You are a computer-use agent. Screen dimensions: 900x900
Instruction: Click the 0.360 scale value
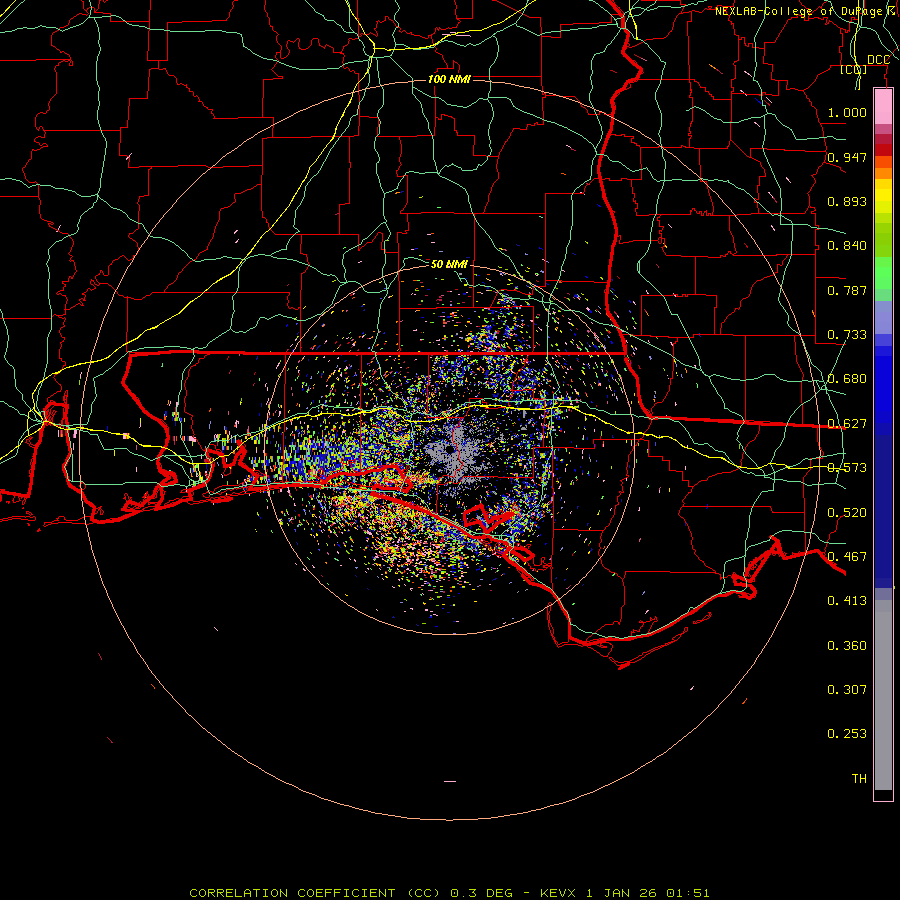(x=847, y=646)
